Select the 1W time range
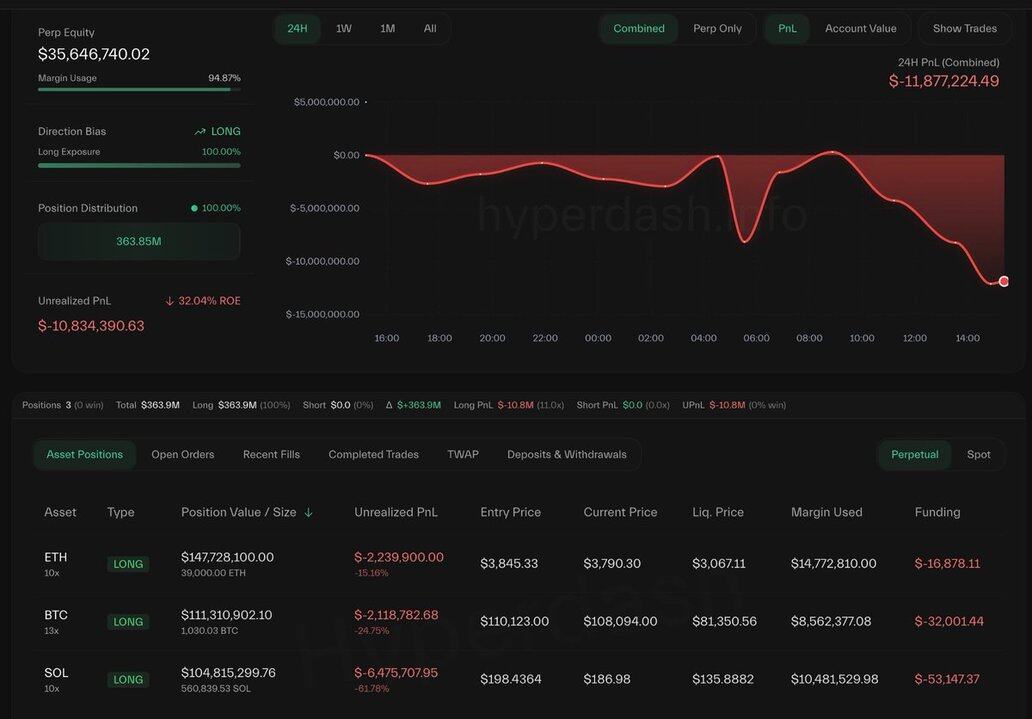 tap(343, 29)
